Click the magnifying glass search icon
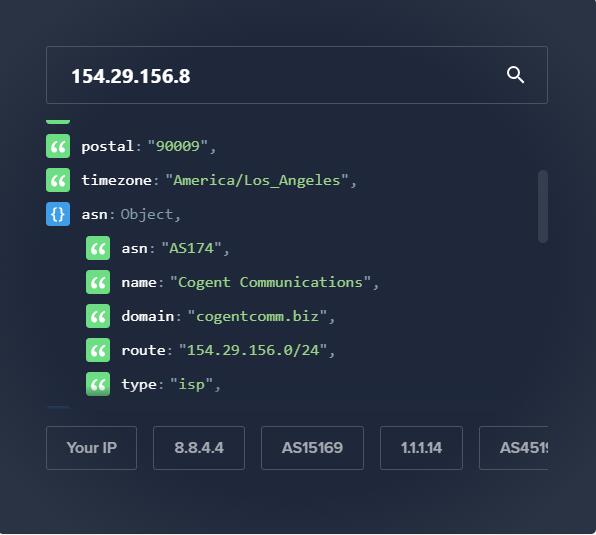The height and width of the screenshot is (535, 596). pyautogui.click(x=515, y=75)
